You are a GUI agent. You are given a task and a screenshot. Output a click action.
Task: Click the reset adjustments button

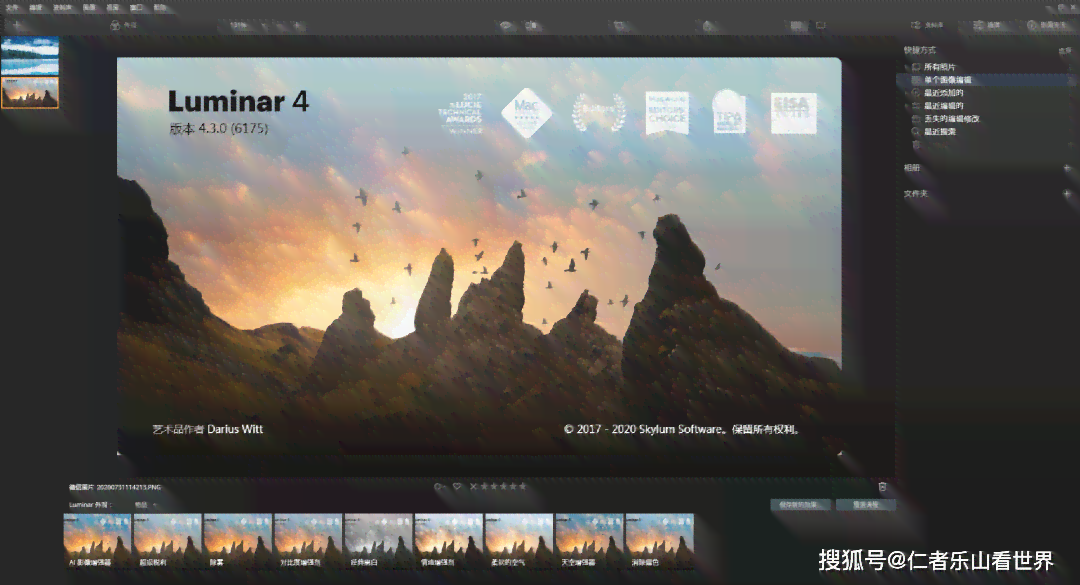coord(866,505)
